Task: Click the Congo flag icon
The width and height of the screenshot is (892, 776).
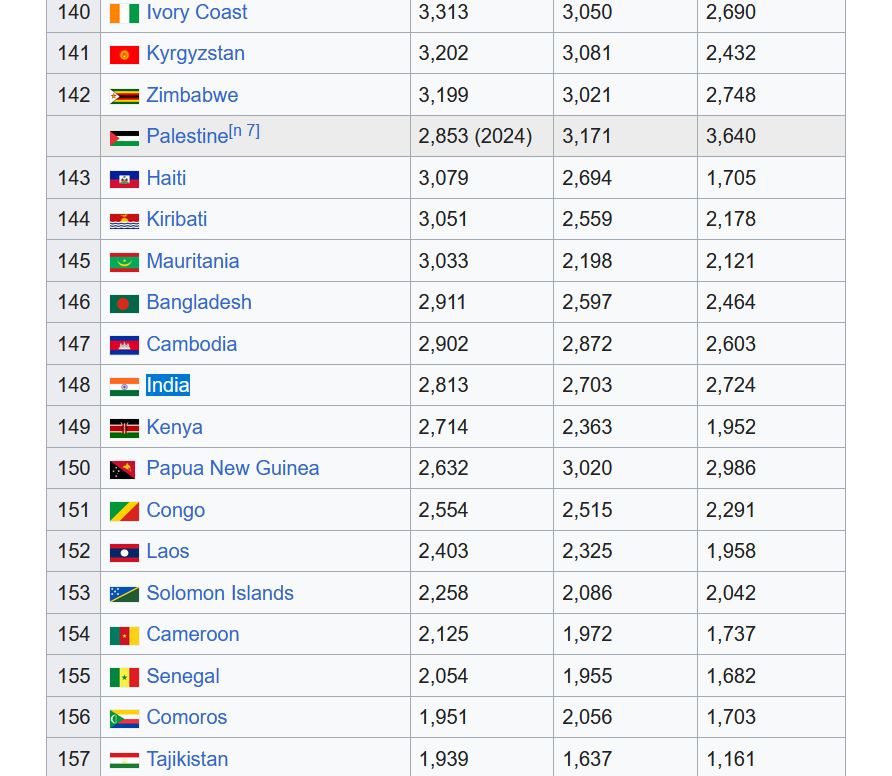Action: point(124,512)
